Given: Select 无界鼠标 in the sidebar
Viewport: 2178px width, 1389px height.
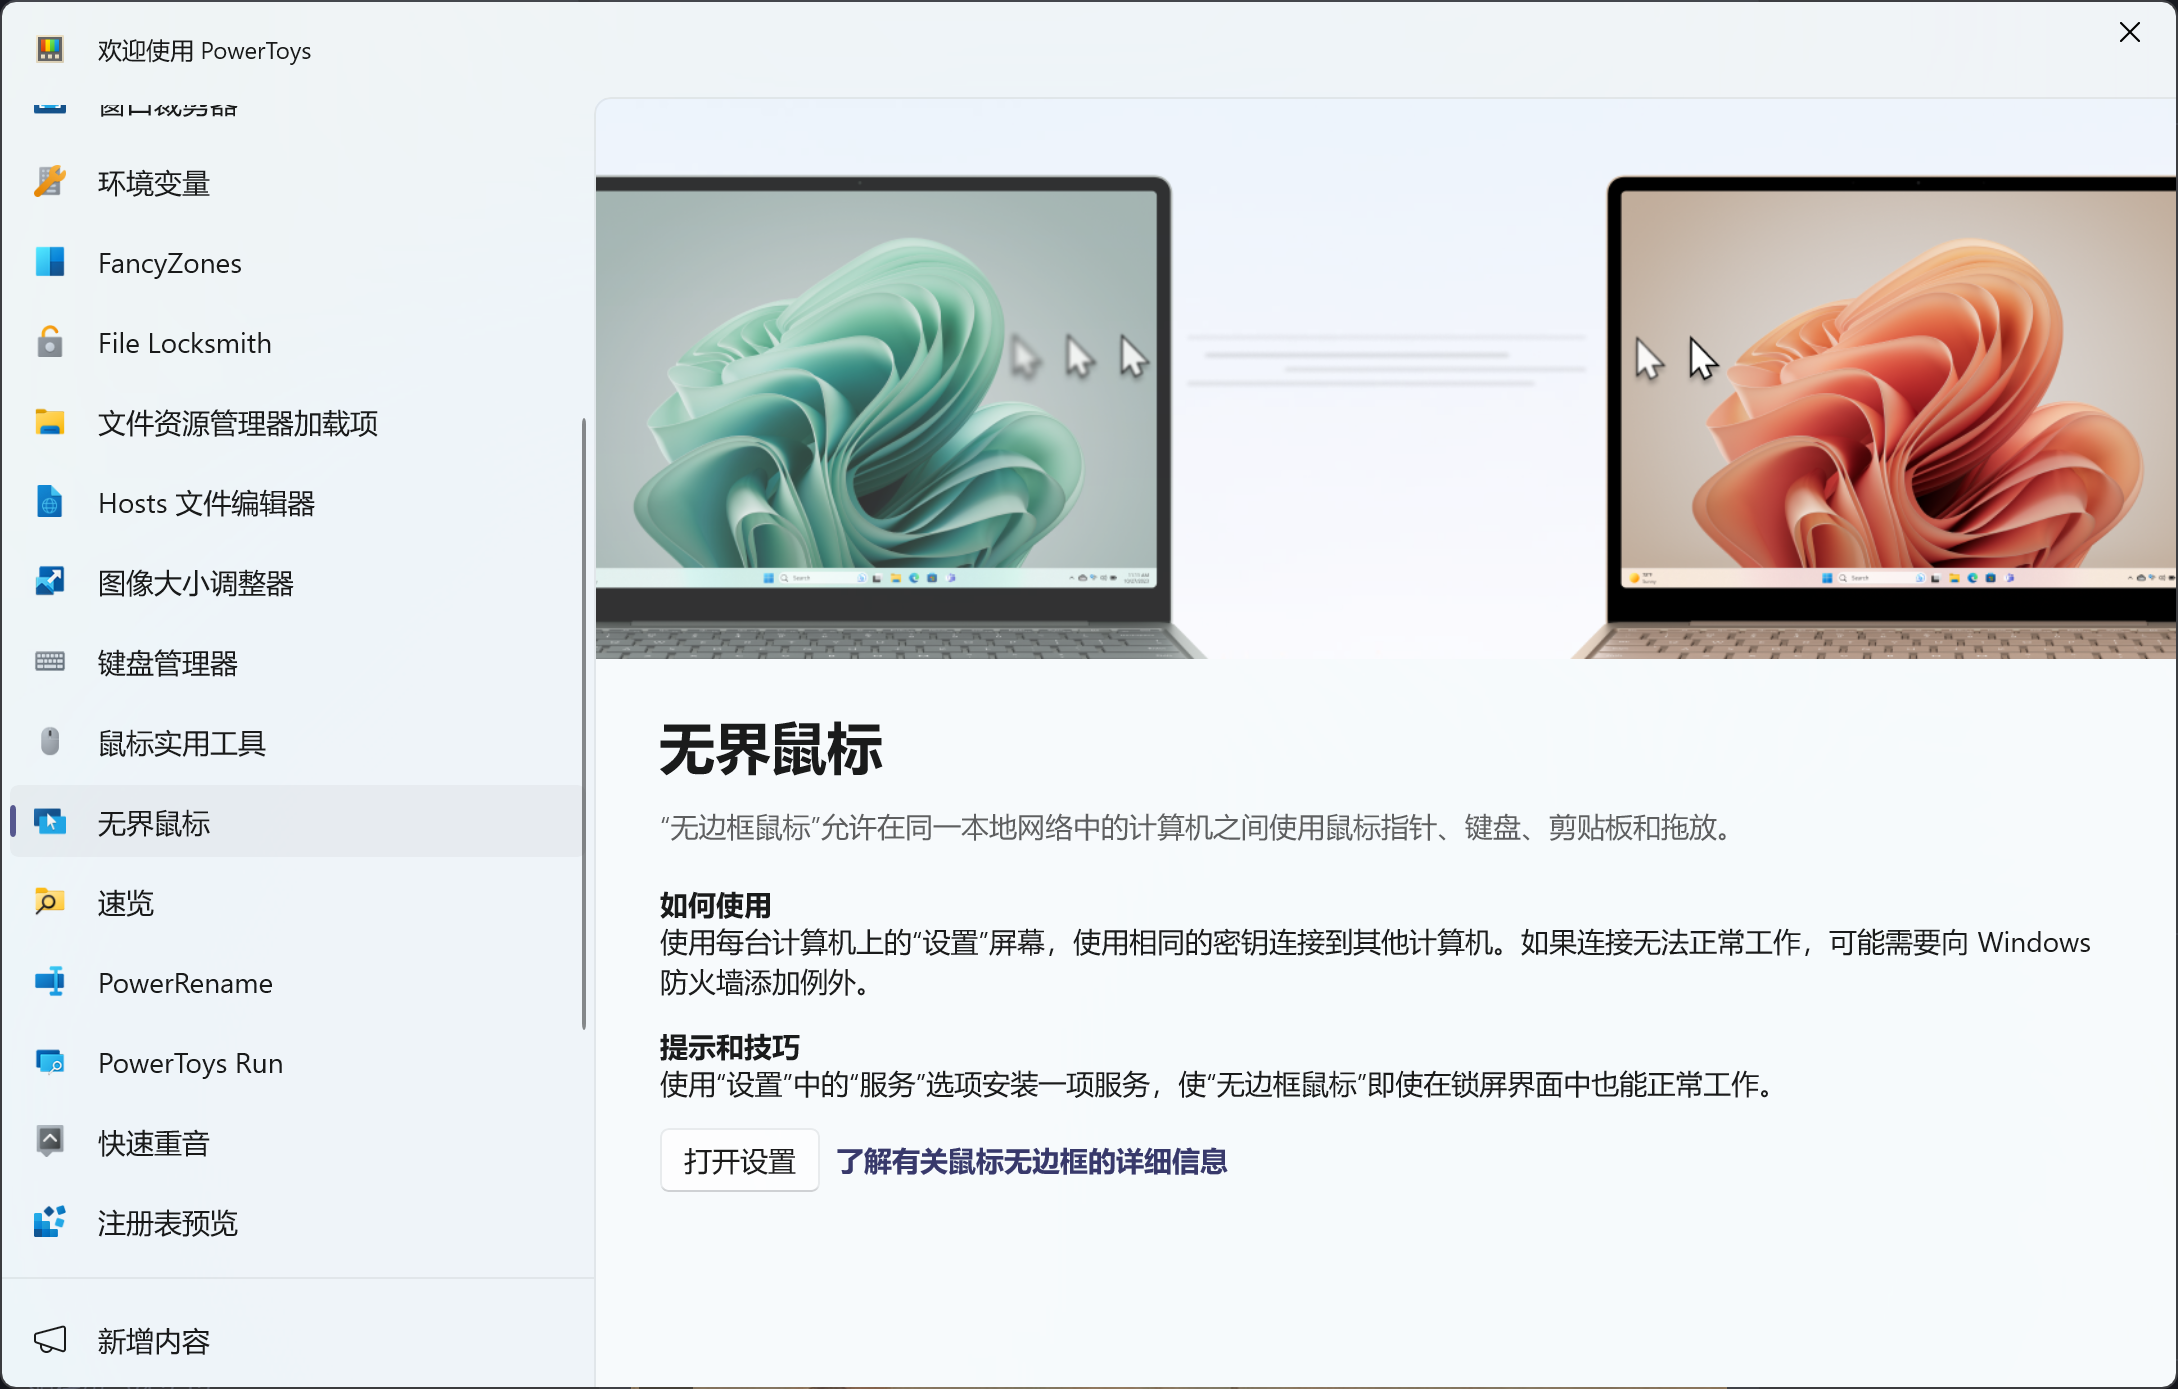Looking at the screenshot, I should pyautogui.click(x=296, y=822).
